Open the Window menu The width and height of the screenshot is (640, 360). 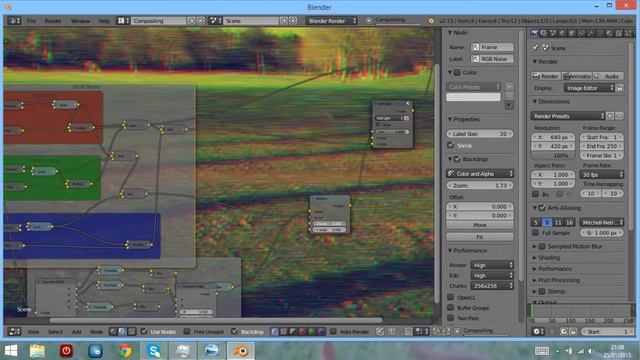[x=80, y=21]
